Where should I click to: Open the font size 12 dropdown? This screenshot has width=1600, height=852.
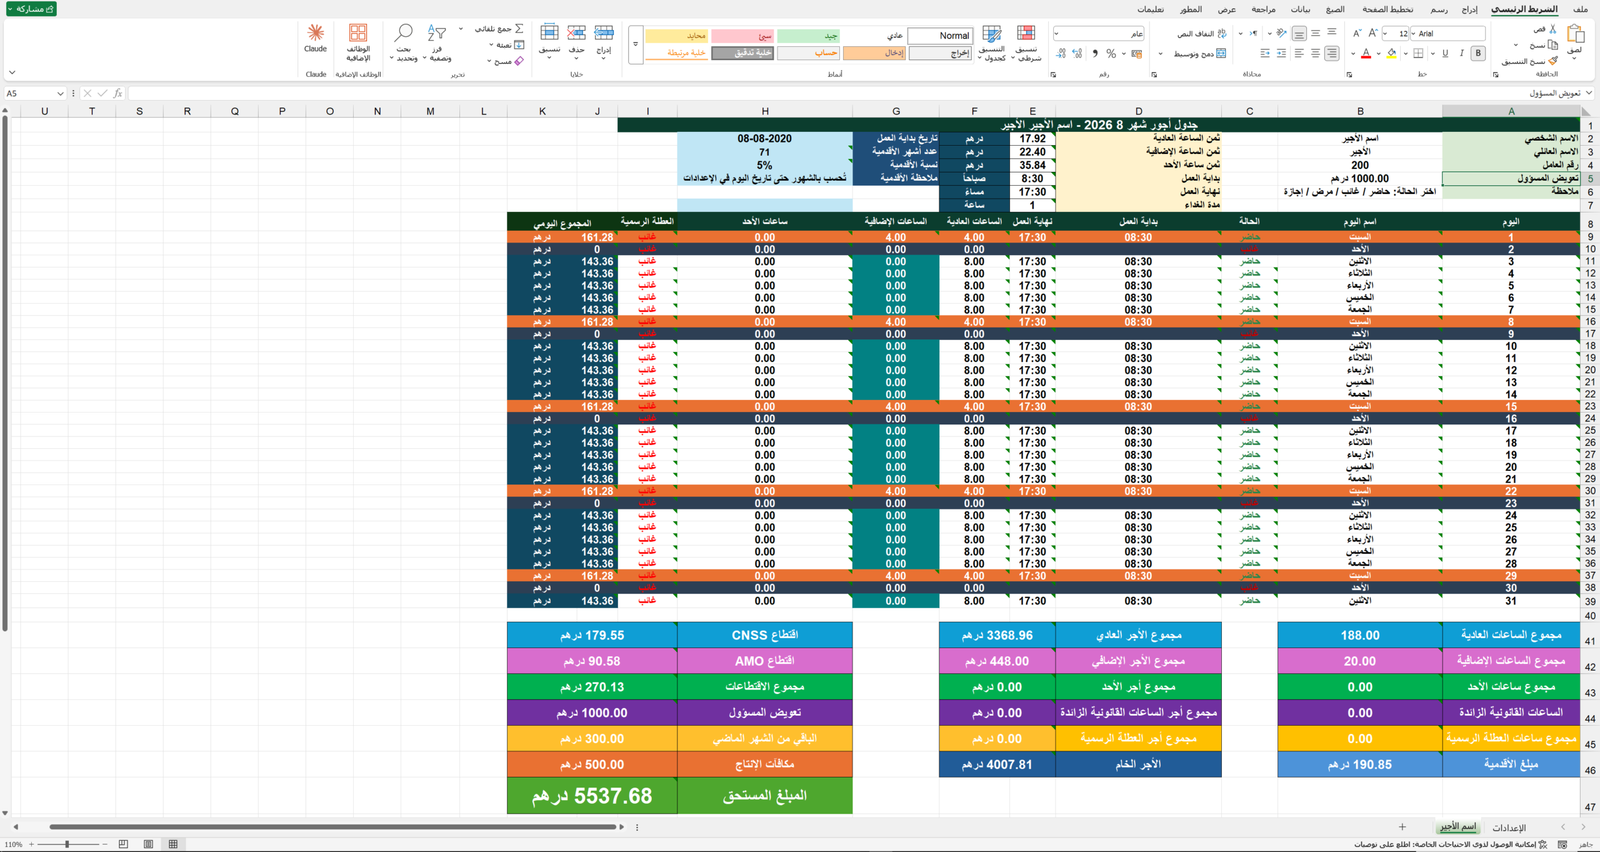[x=1386, y=33]
